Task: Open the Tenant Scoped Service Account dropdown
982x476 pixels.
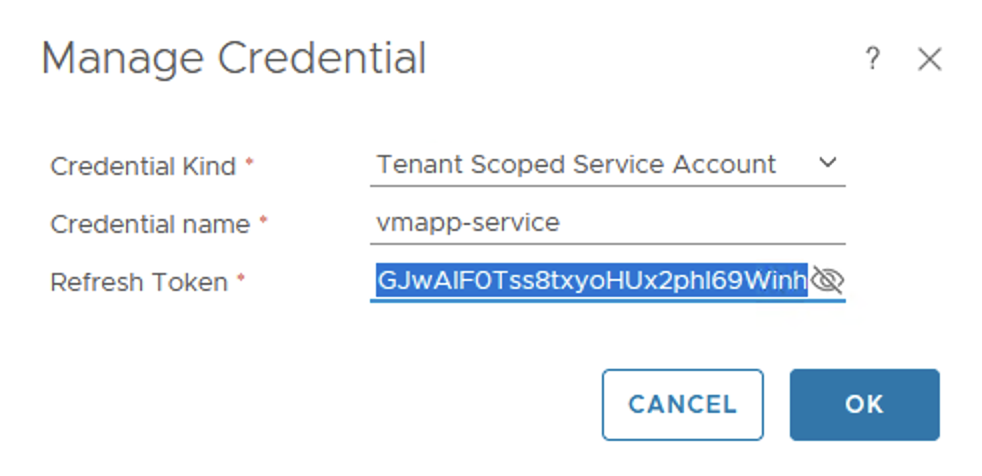Action: [576, 164]
